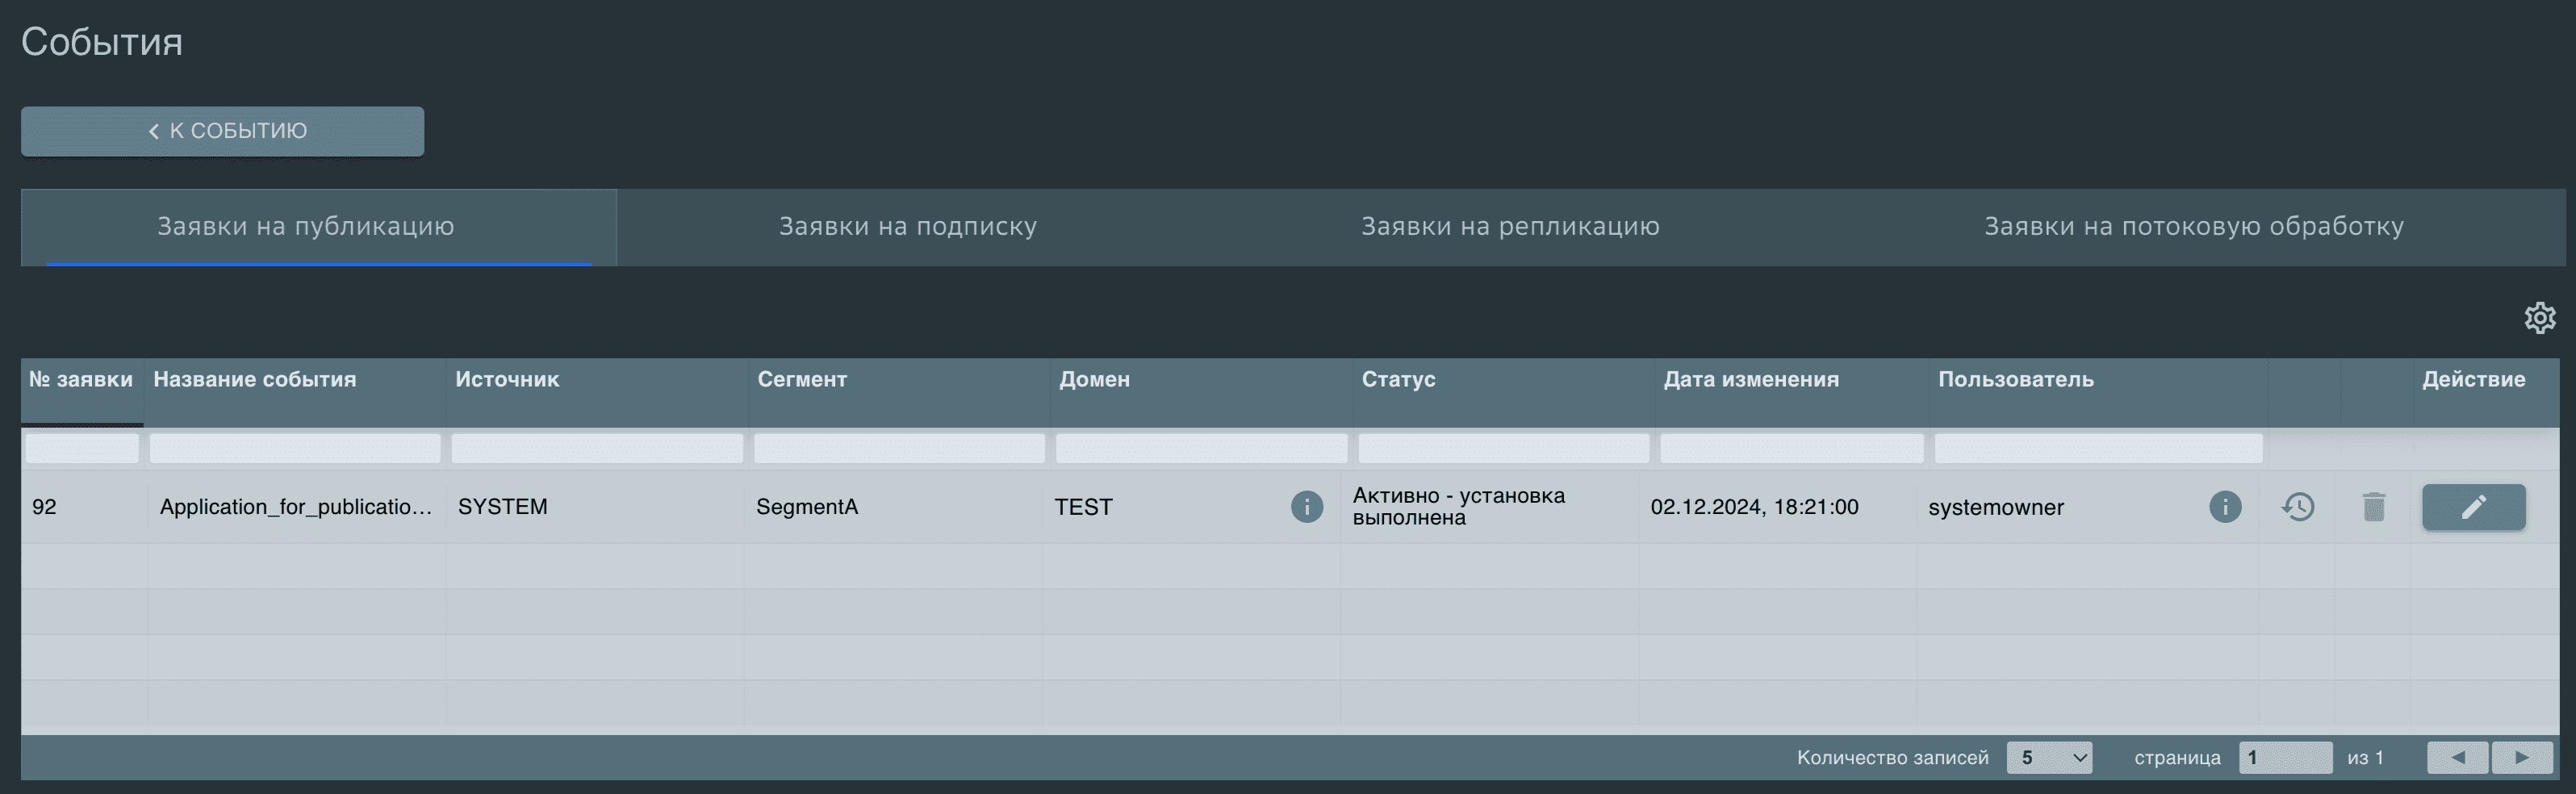Click info icon next to systemowner
The width and height of the screenshot is (2576, 794).
click(x=2224, y=507)
